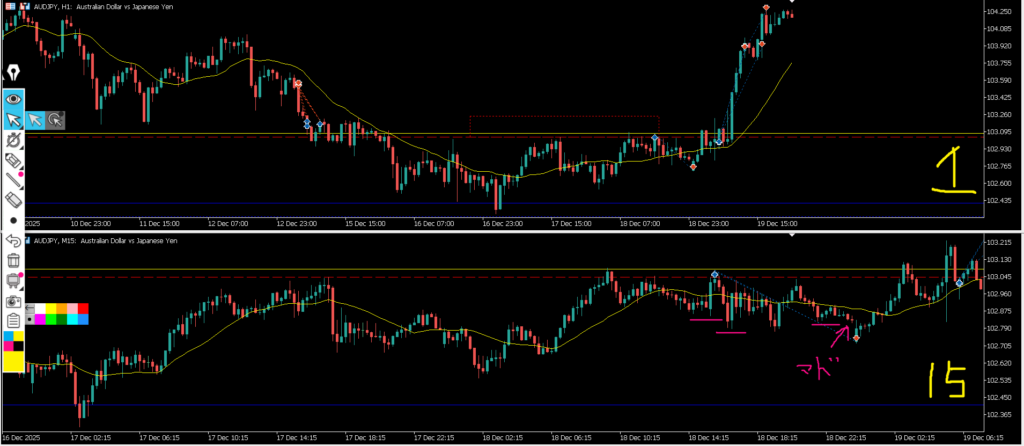Click the dot button in the color palette

(30, 319)
